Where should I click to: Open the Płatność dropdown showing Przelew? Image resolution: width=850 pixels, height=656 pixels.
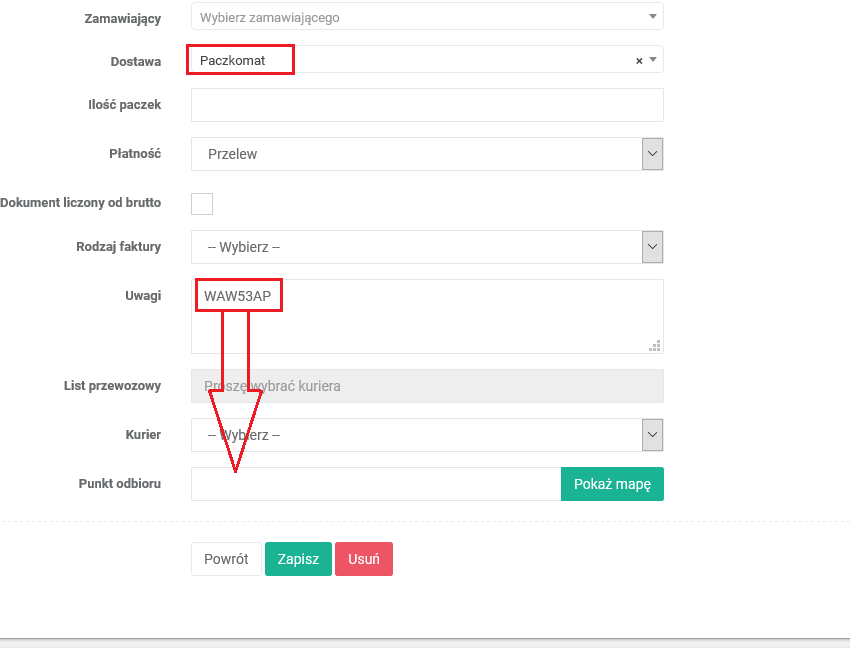point(427,154)
